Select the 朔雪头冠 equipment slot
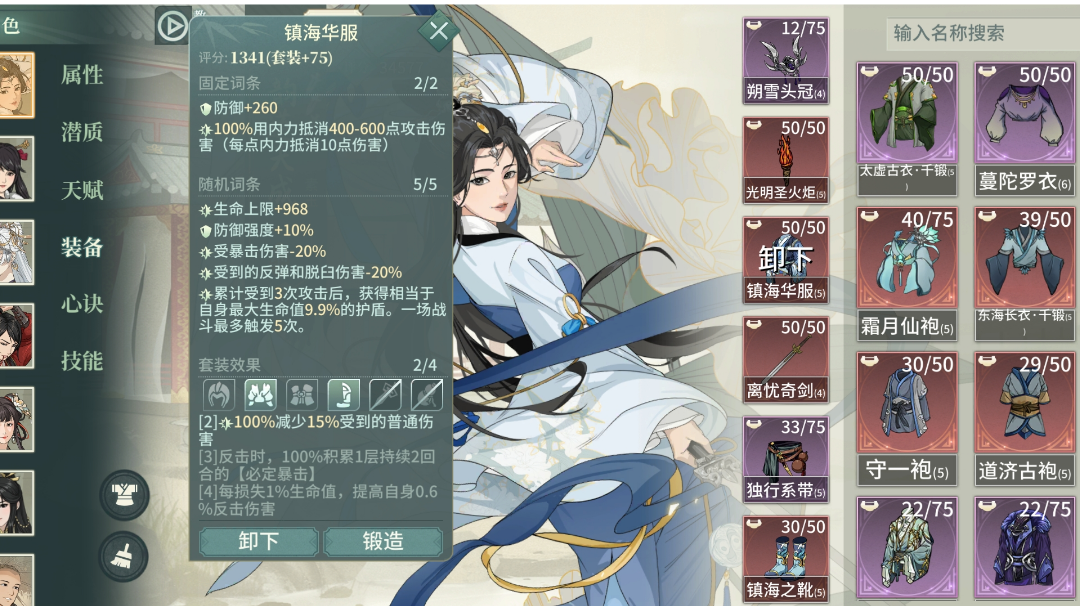1080x606 pixels. pyautogui.click(x=785, y=61)
